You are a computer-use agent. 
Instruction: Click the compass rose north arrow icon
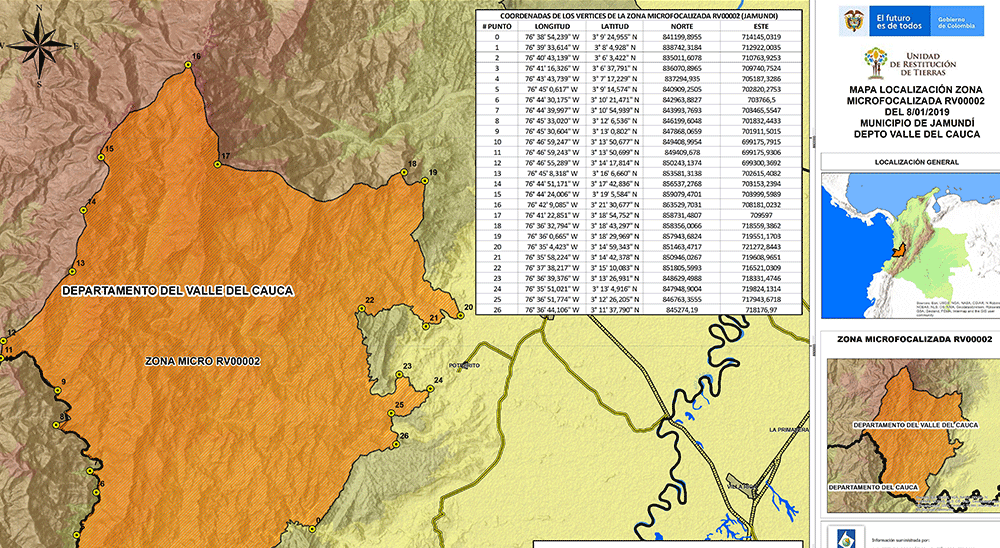pyautogui.click(x=39, y=41)
